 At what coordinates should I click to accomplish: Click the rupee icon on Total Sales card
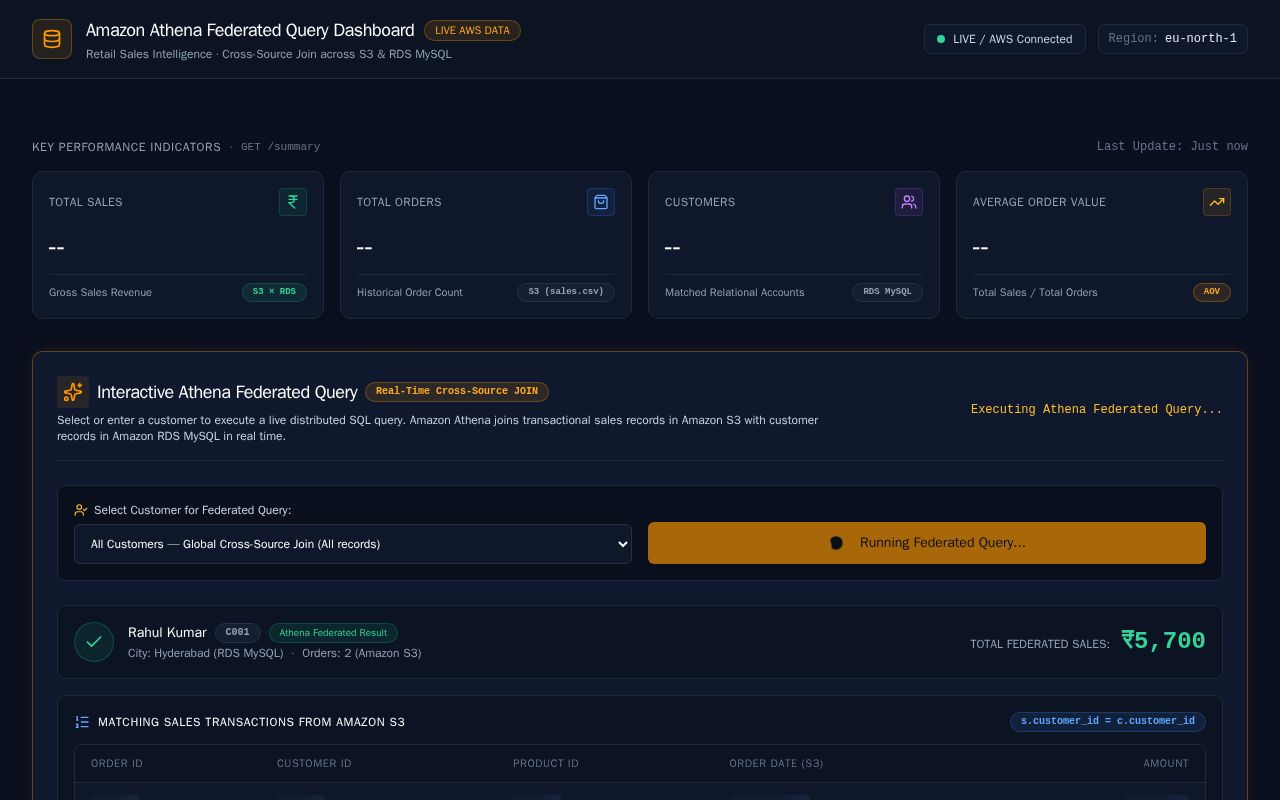[293, 202]
